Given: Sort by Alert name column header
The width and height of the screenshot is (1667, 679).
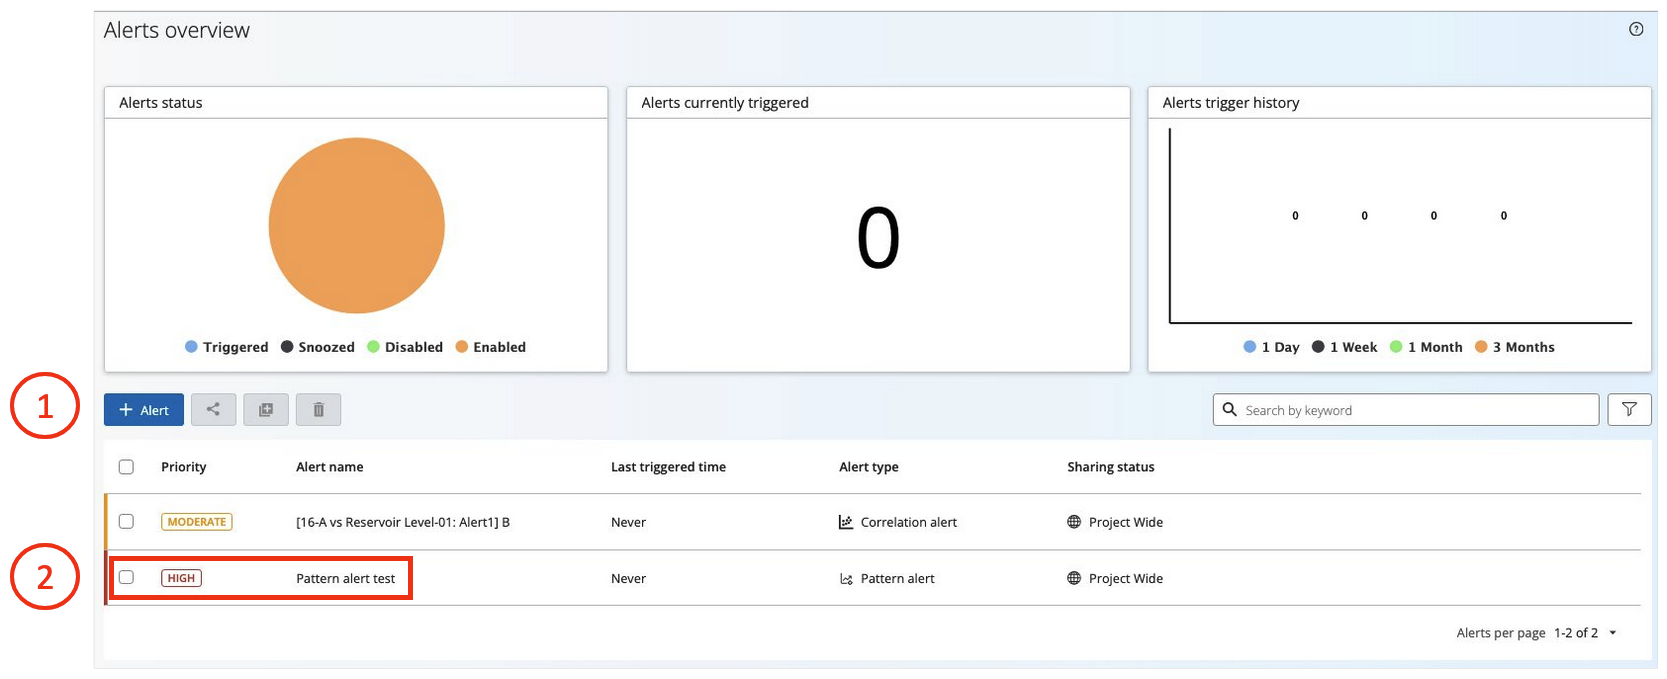Looking at the screenshot, I should click(x=329, y=467).
